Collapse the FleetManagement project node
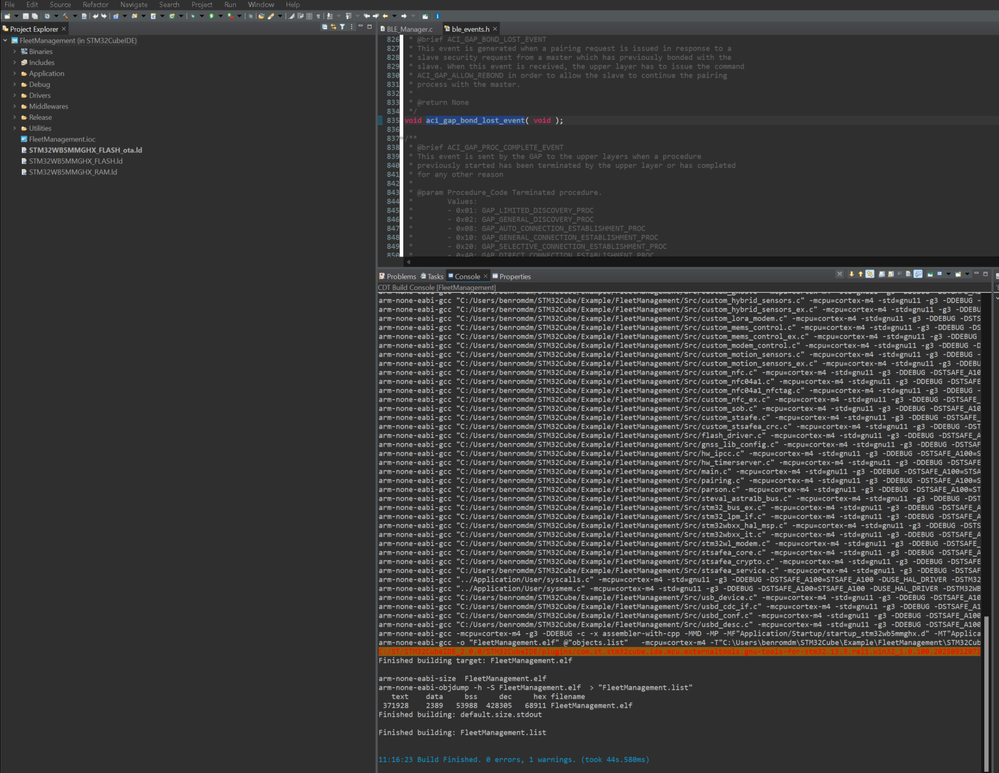The height and width of the screenshot is (773, 999). click(5, 41)
